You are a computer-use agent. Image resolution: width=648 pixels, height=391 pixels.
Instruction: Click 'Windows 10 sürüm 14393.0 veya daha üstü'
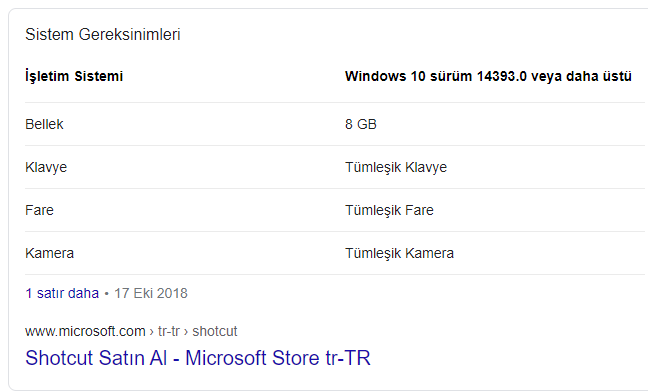[x=488, y=76]
